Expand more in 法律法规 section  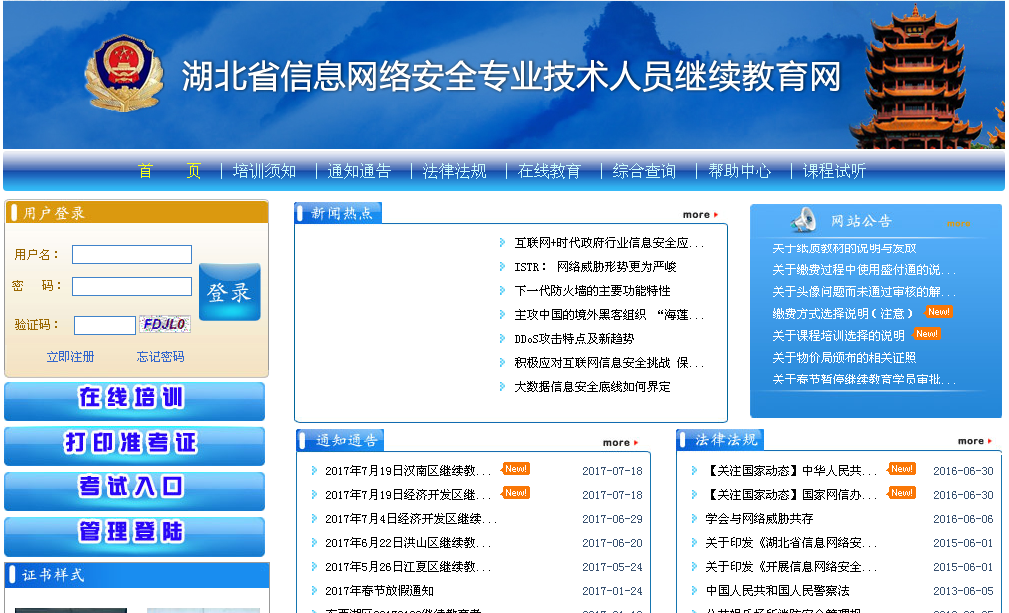[974, 441]
